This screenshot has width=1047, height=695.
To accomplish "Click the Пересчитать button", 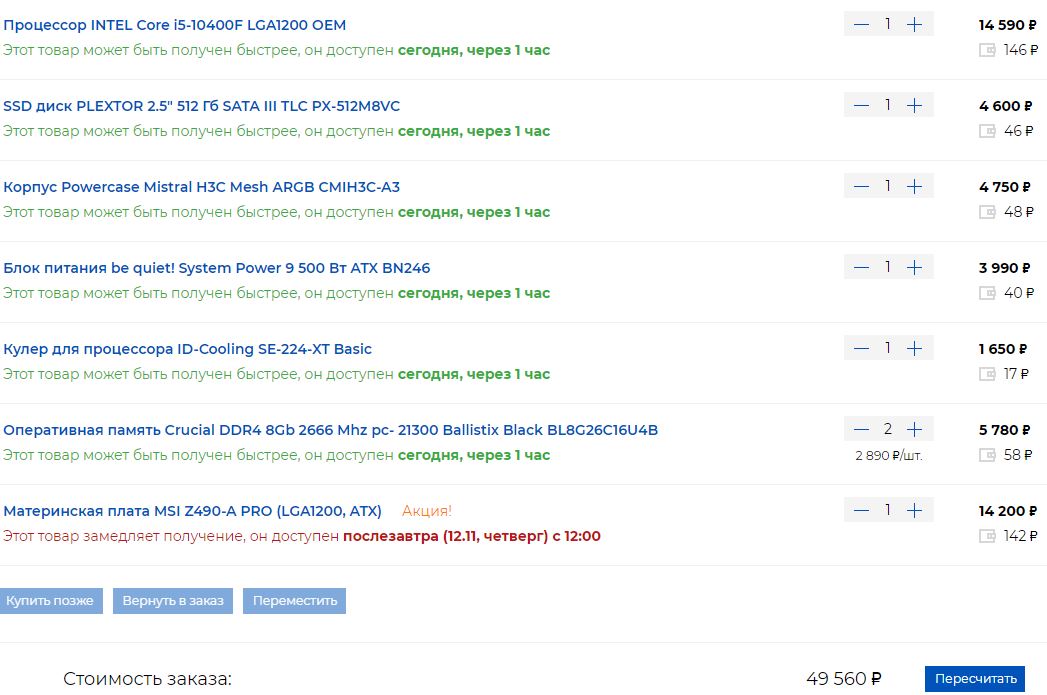I will click(975, 679).
